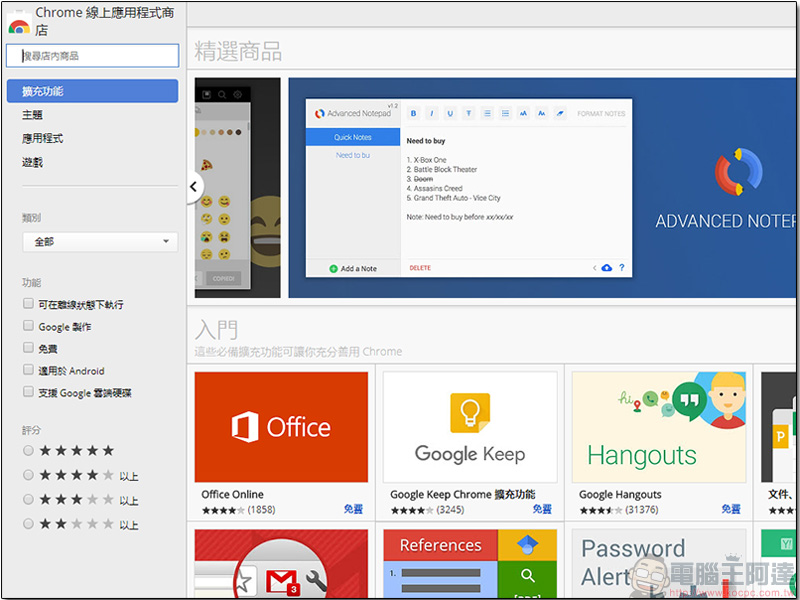Click the green Add a Note button
800x600 pixels.
[353, 268]
